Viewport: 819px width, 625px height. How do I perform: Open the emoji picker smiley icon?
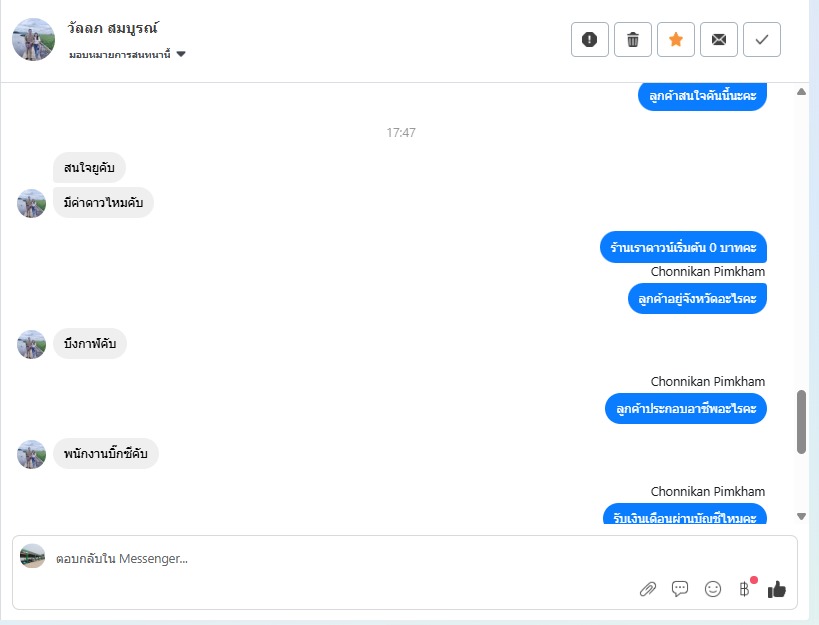pyautogui.click(x=712, y=589)
